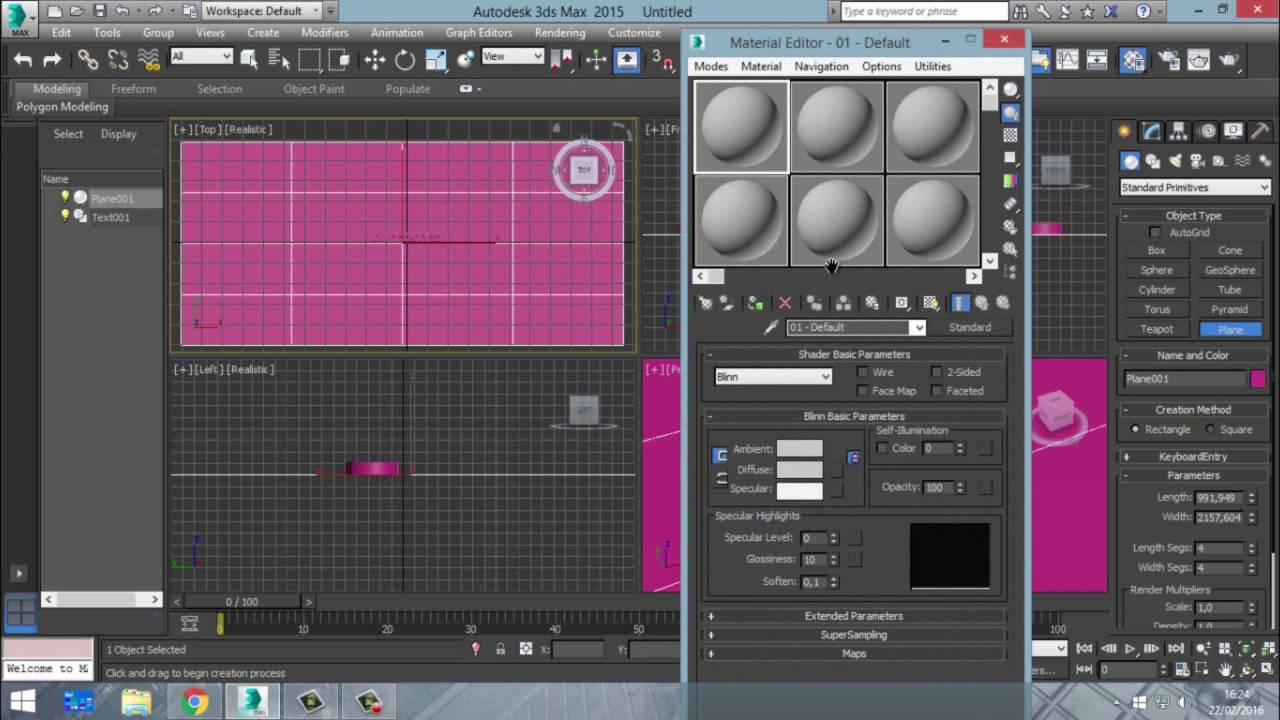Click the Teapot primitive button
The height and width of the screenshot is (720, 1280).
1156,329
